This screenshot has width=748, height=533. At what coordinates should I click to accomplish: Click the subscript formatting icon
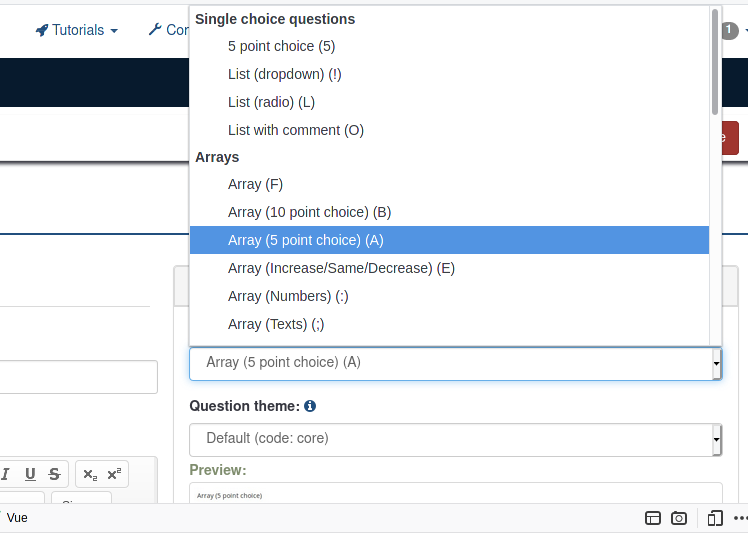point(90,474)
